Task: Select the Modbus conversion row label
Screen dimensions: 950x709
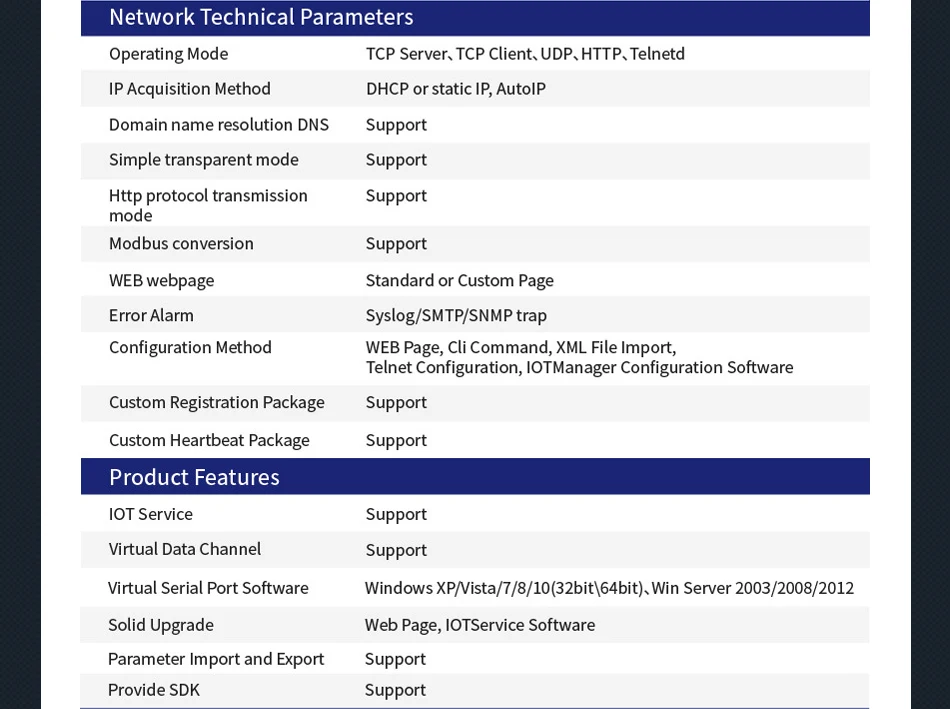Action: point(181,244)
